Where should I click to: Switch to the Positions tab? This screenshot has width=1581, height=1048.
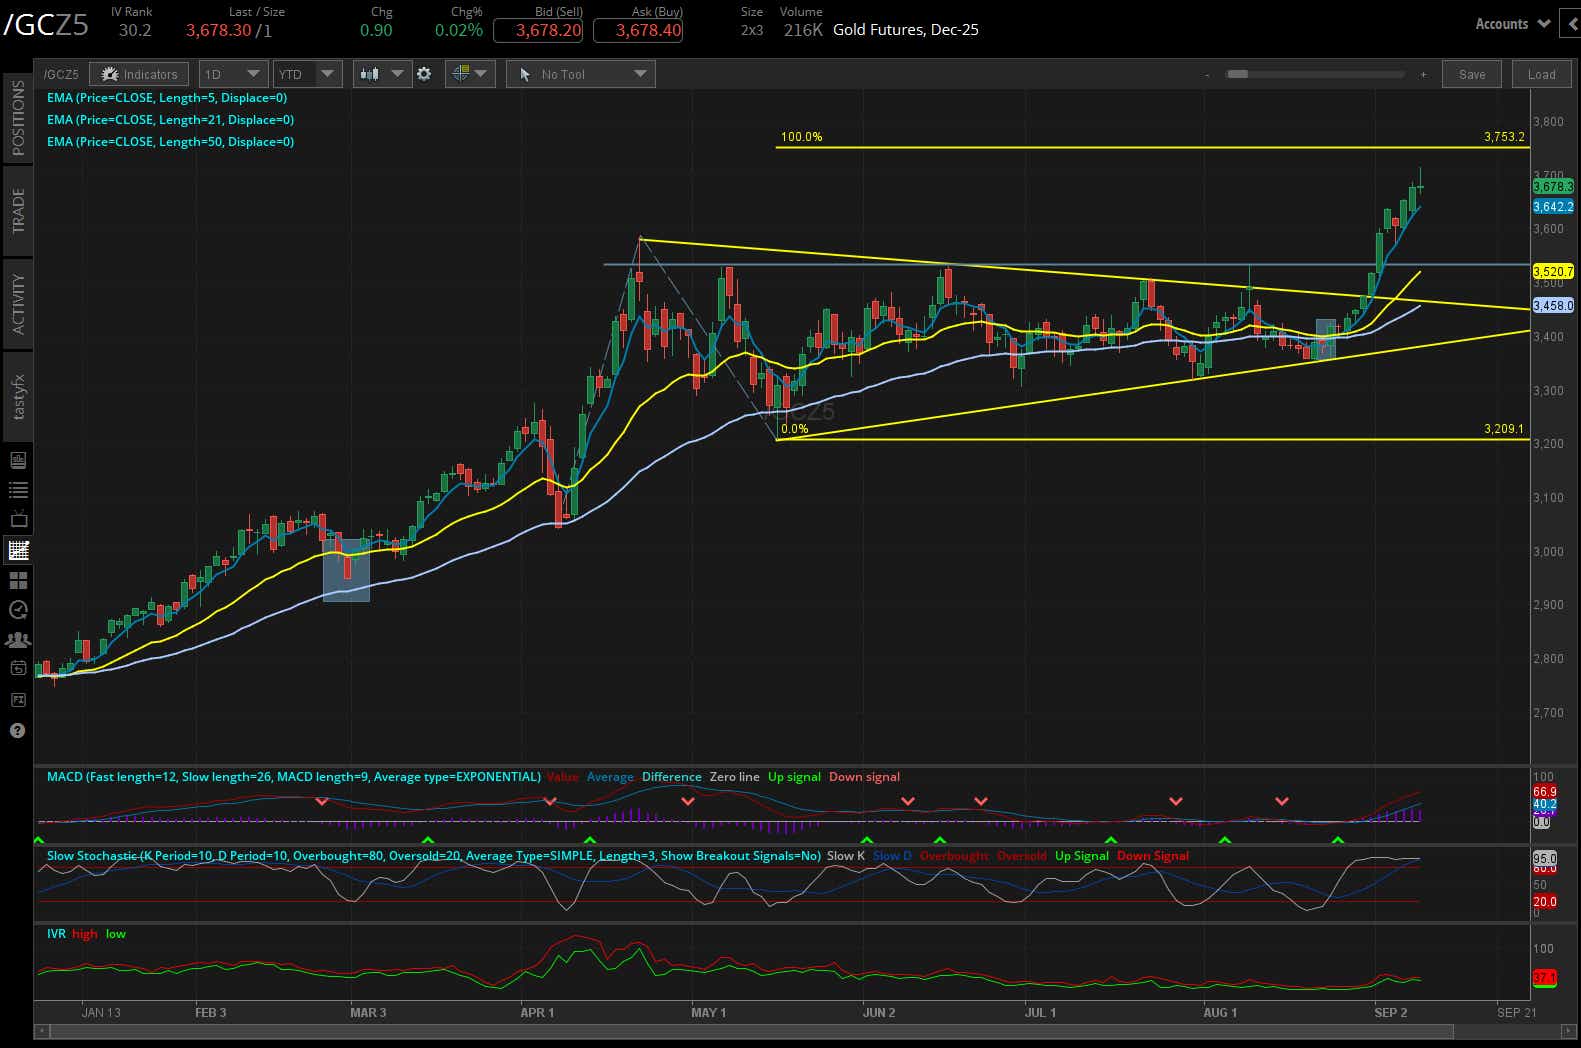coord(18,117)
